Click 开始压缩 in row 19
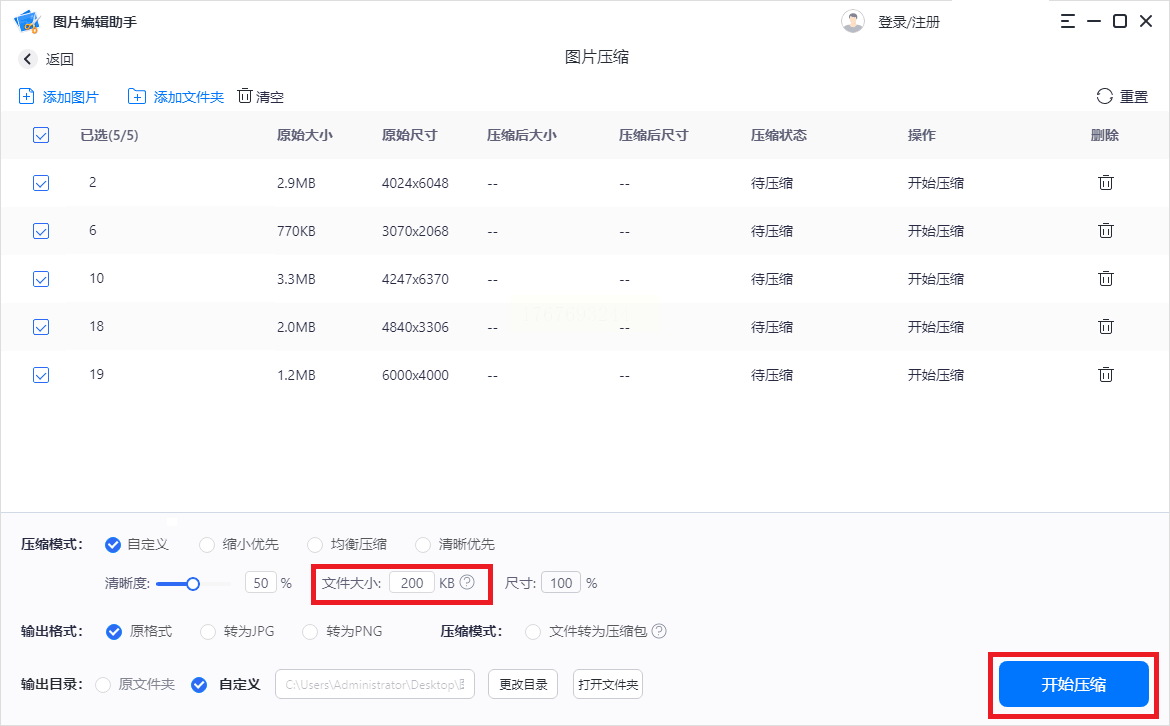 pos(936,375)
